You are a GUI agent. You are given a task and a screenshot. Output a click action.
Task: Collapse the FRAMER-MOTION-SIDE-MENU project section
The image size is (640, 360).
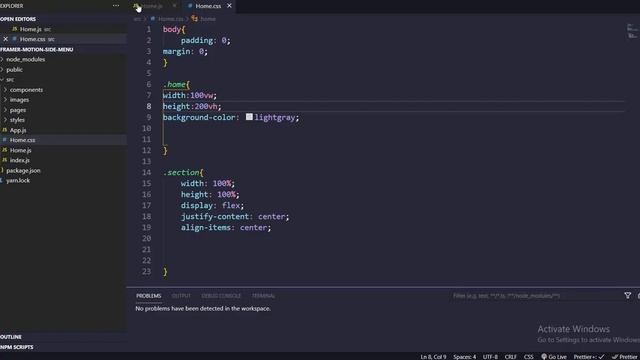pos(37,49)
